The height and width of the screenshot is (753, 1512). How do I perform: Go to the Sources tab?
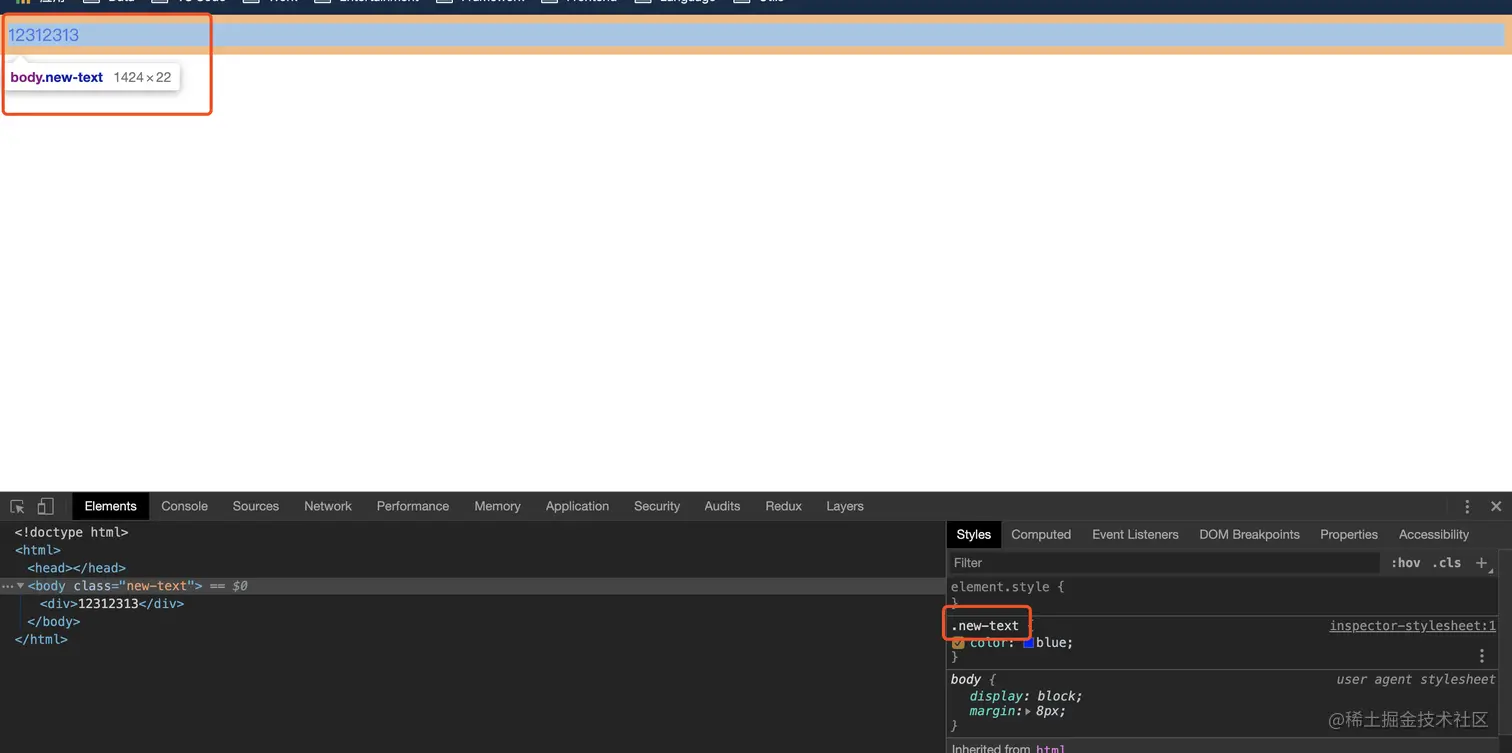[x=256, y=506]
